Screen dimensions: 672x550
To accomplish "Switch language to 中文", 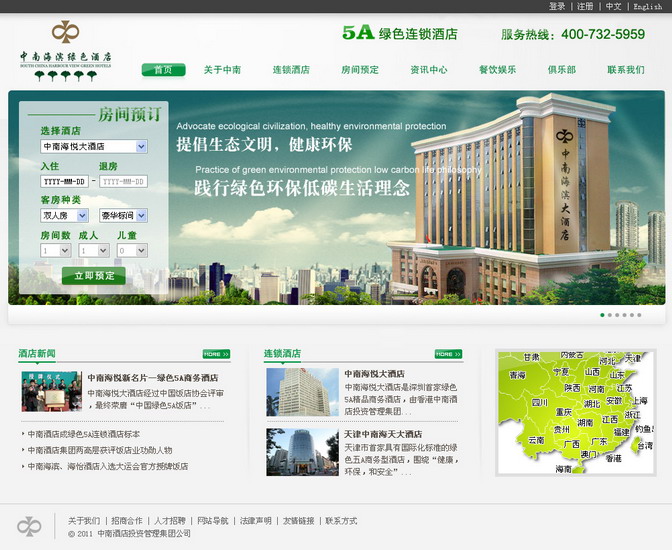I will coord(613,6).
